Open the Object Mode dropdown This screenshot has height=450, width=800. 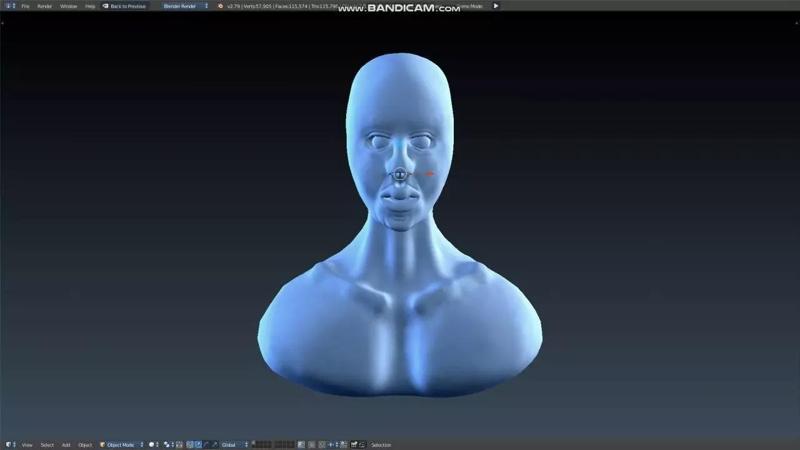tap(122, 445)
